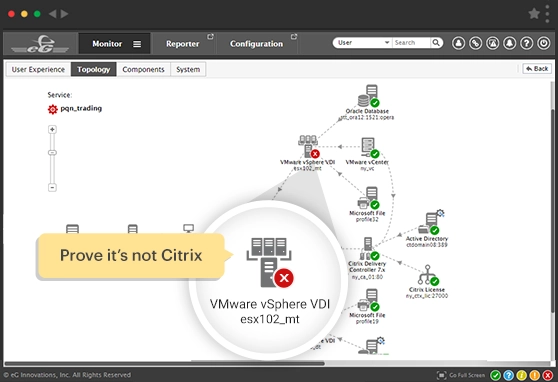This screenshot has width=558, height=382.
Task: Select the Oracle Database node icon
Action: [368, 96]
